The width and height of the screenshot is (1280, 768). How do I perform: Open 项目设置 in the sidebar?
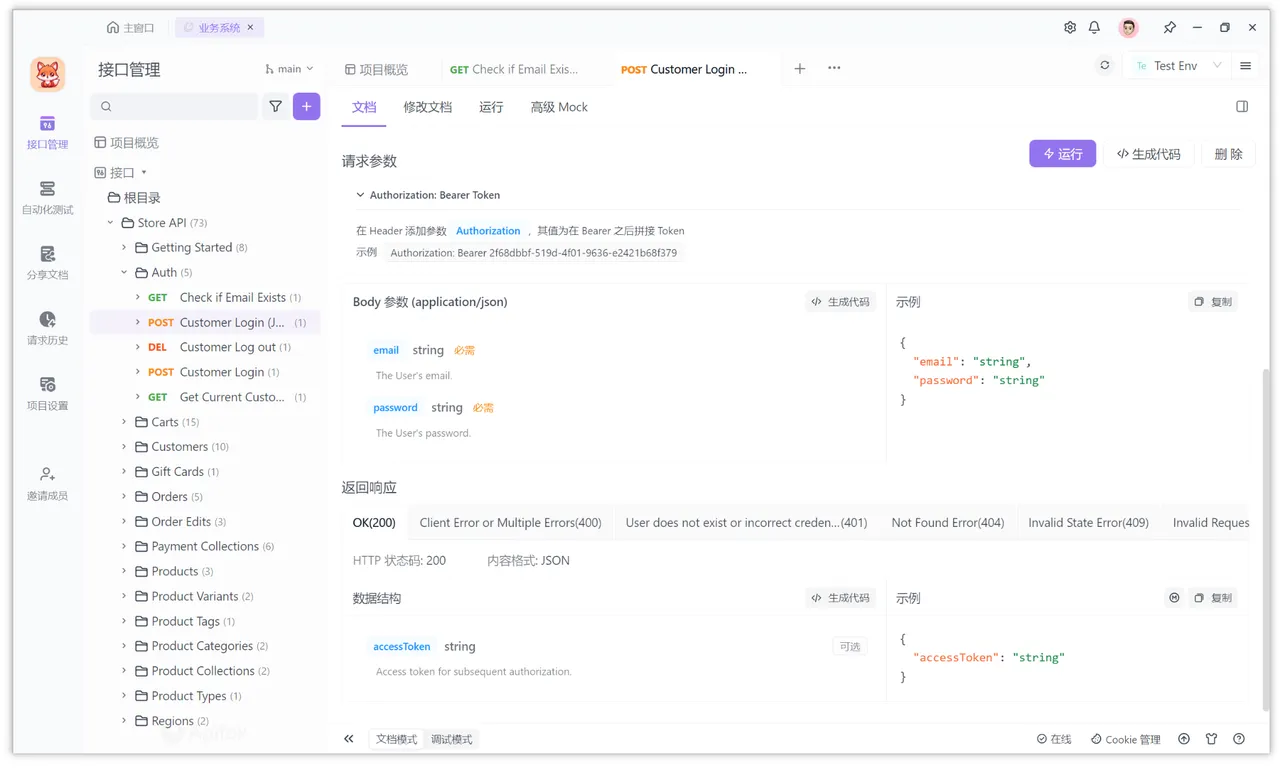pyautogui.click(x=47, y=392)
